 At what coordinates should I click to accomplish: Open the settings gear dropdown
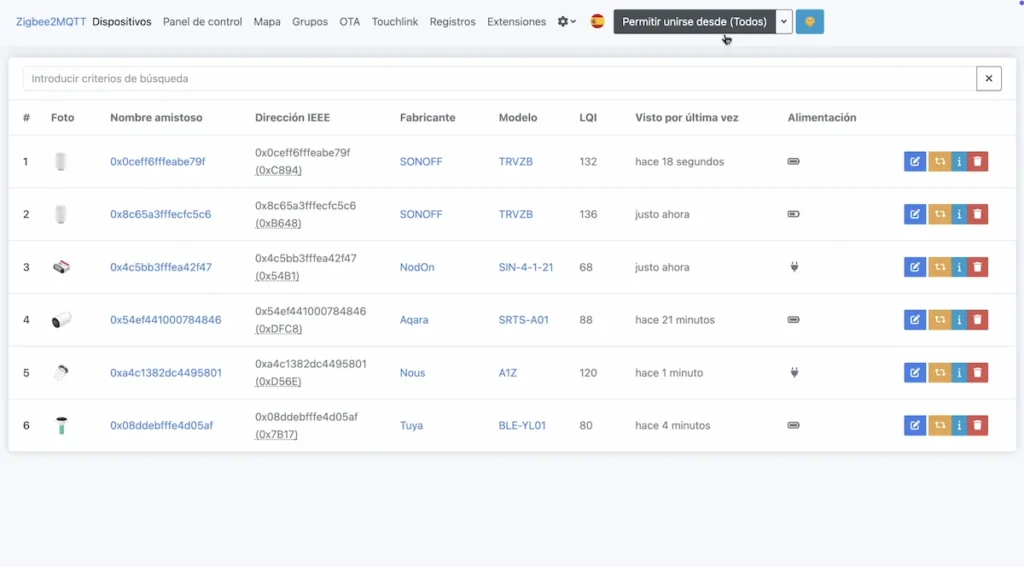566,22
